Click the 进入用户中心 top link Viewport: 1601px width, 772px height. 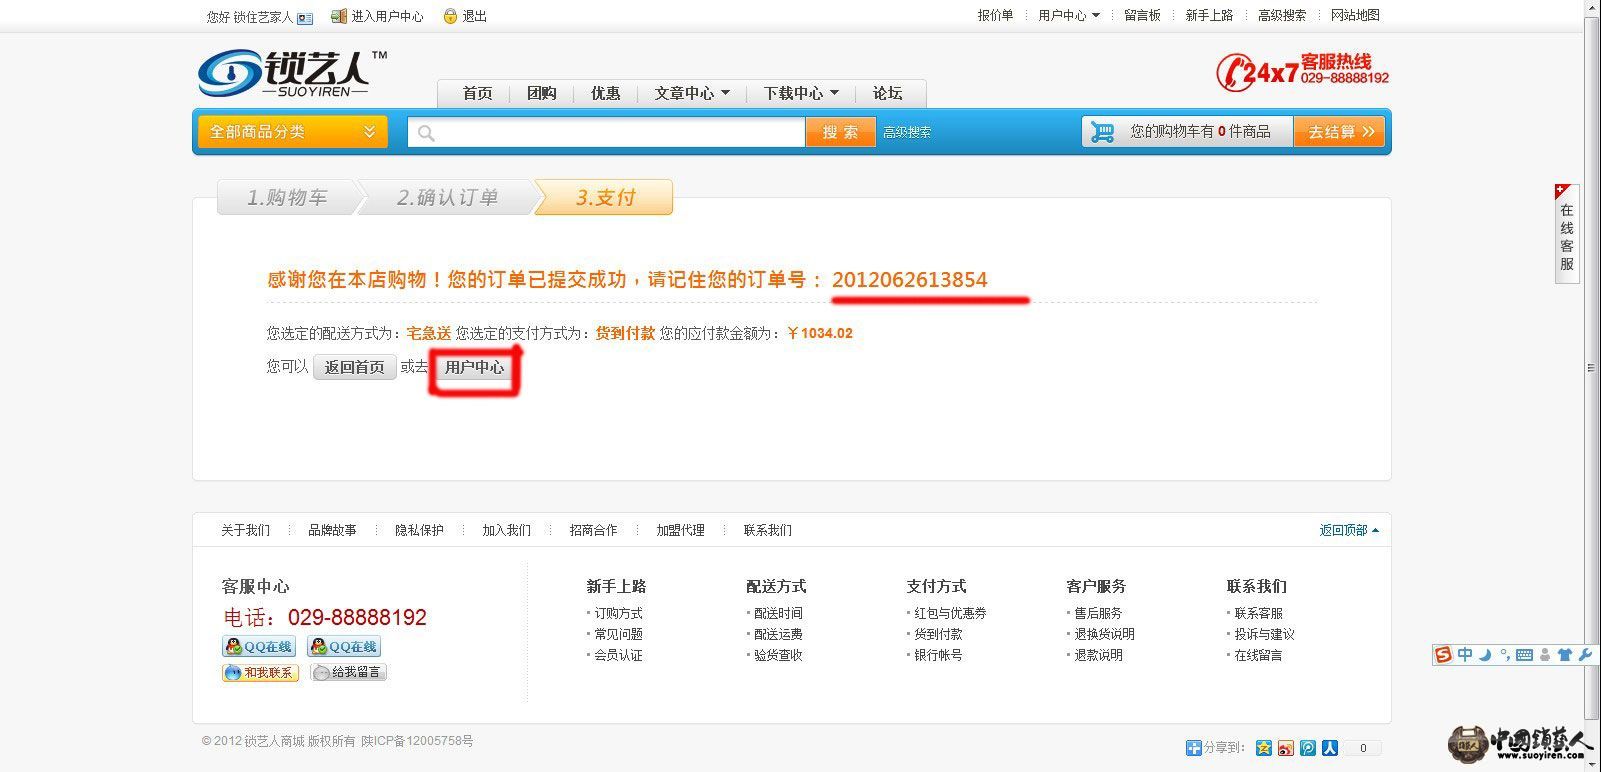coord(387,16)
